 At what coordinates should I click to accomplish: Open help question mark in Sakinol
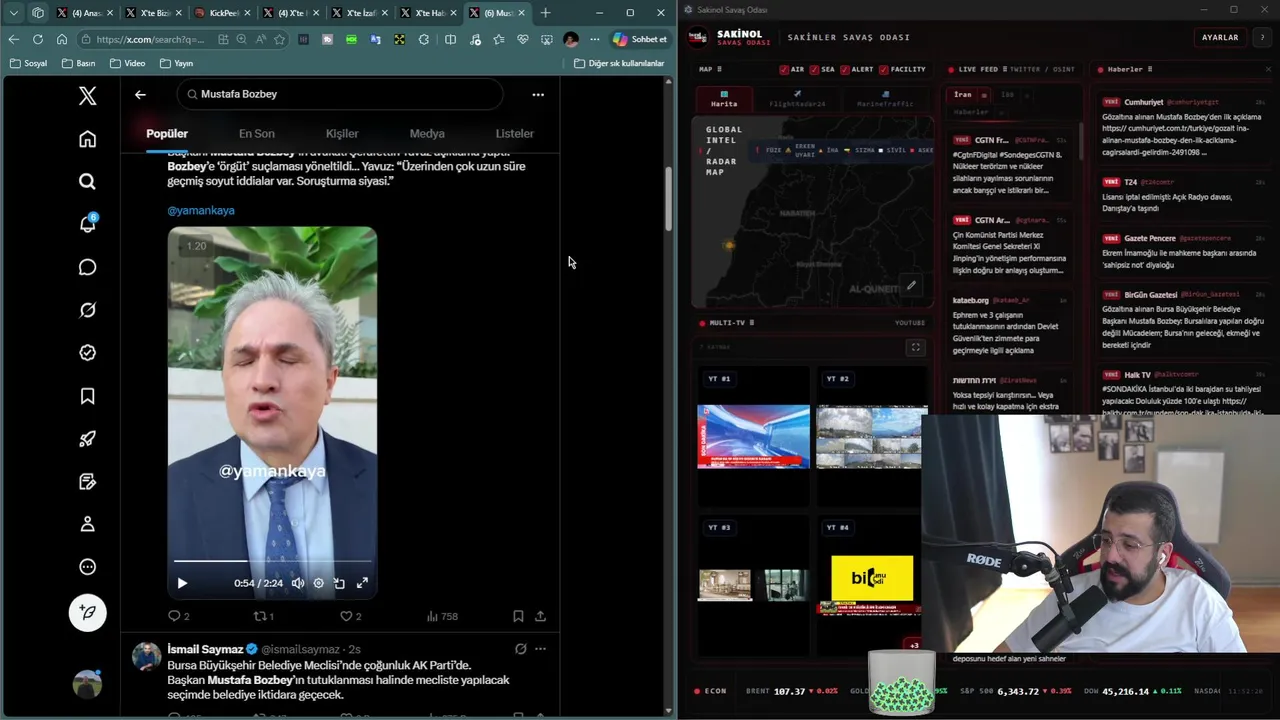[1262, 37]
